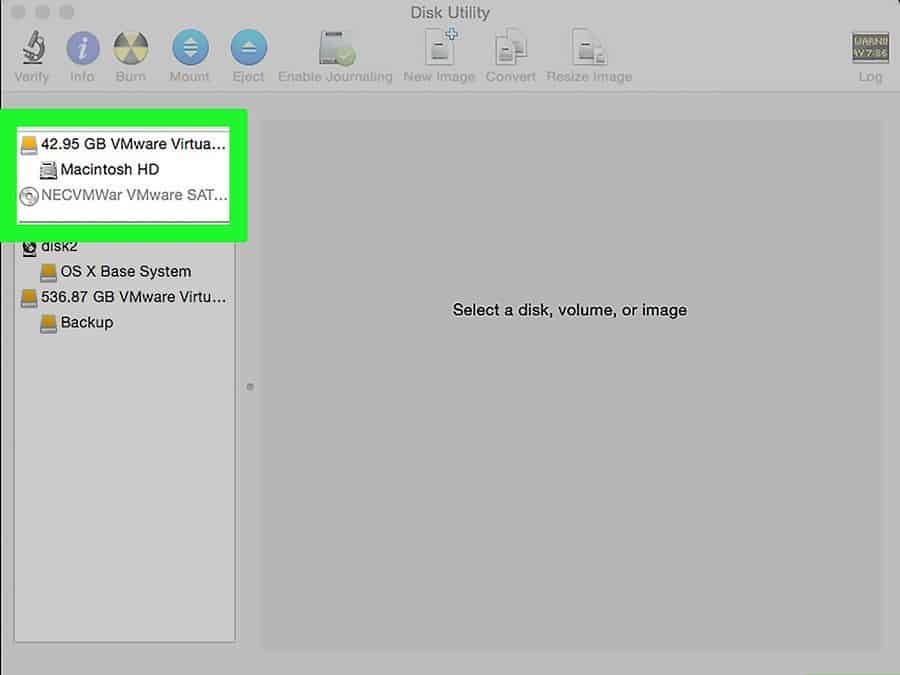The image size is (900, 675).
Task: Select the NECVMWar VMware SATA optical drive
Action: click(x=124, y=195)
